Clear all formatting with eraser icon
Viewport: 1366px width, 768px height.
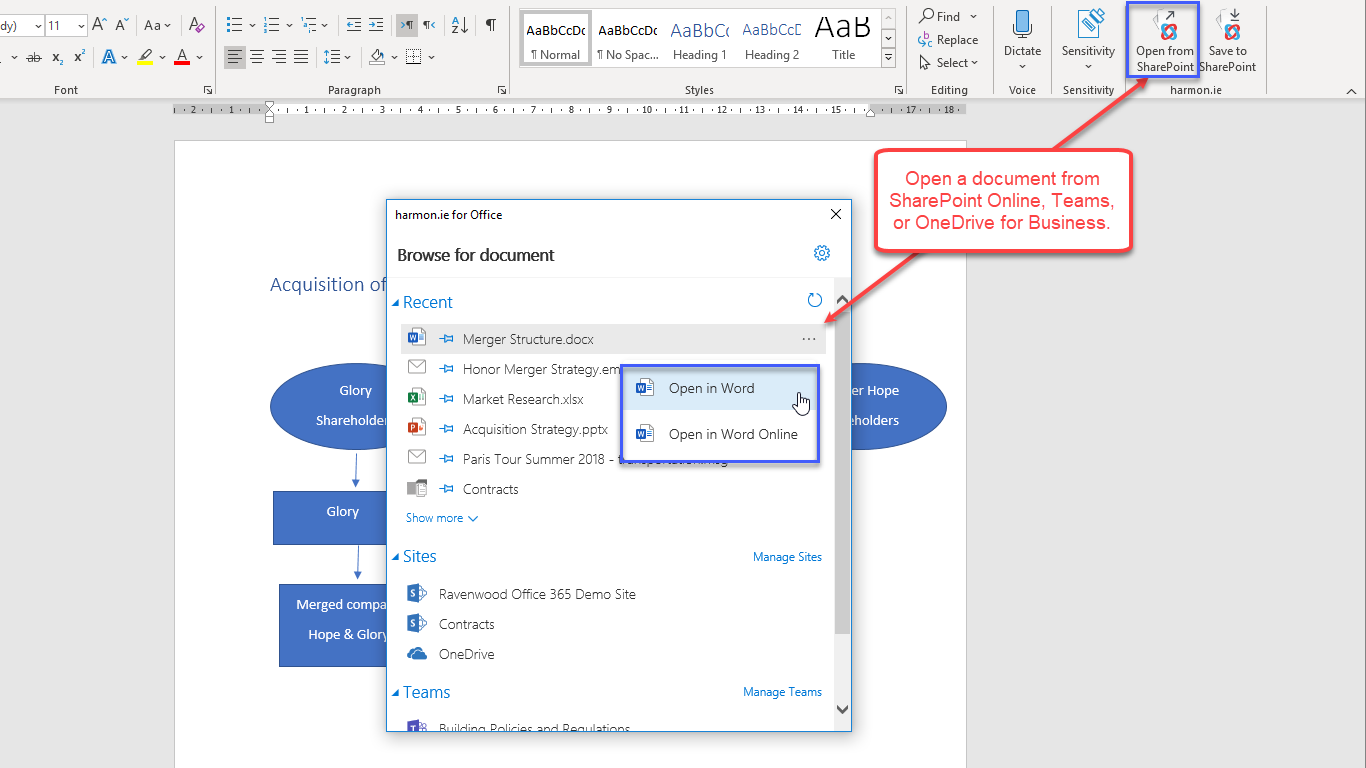(197, 25)
